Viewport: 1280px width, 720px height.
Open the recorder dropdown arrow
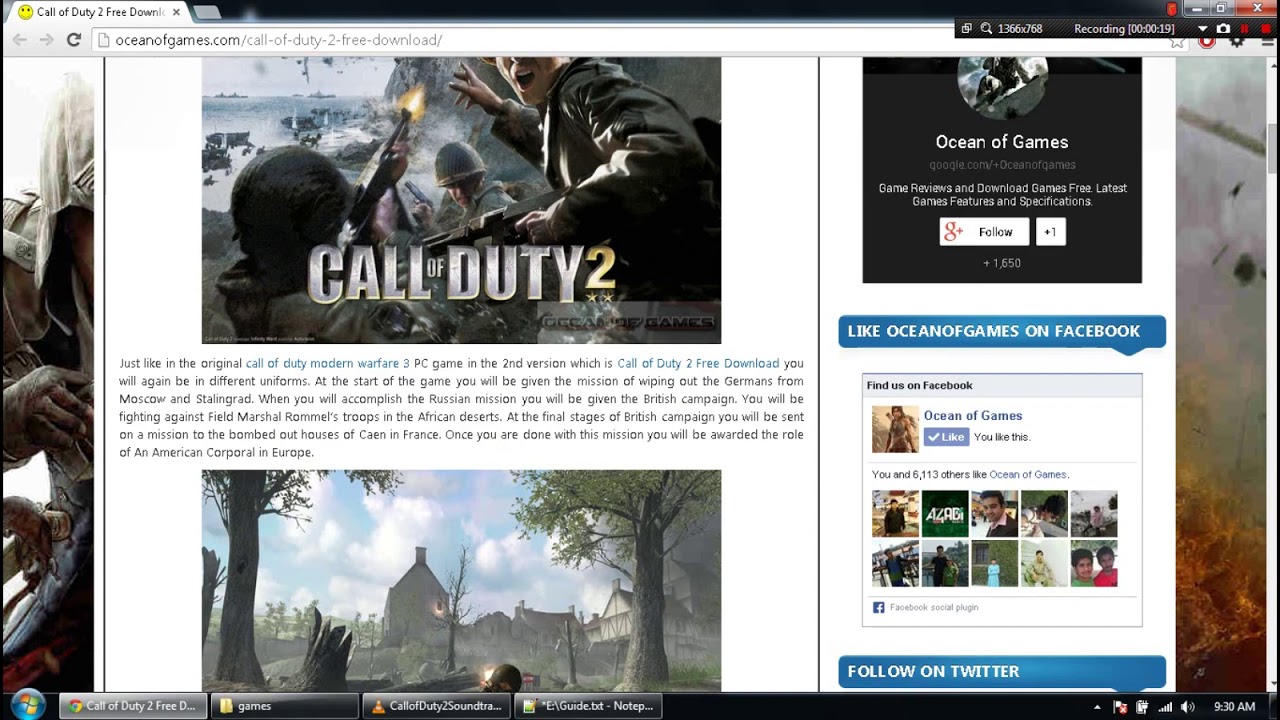pos(1203,29)
